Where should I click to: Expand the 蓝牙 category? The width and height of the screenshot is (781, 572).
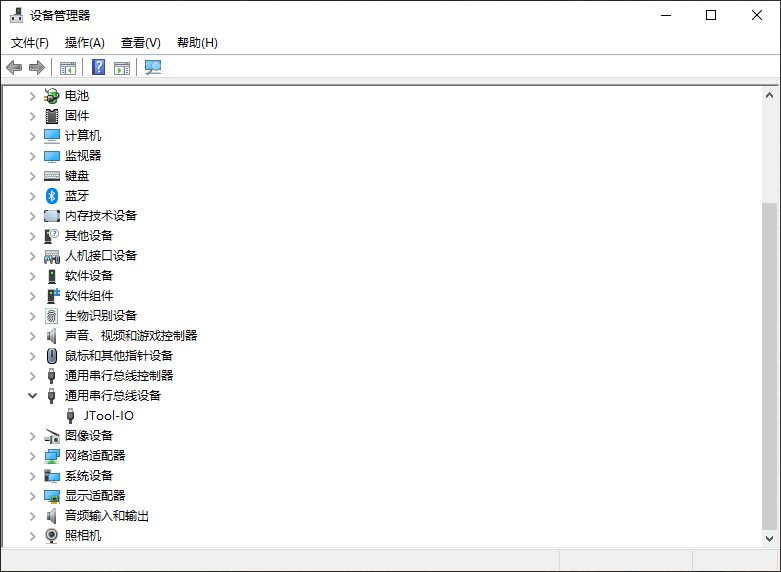click(32, 196)
